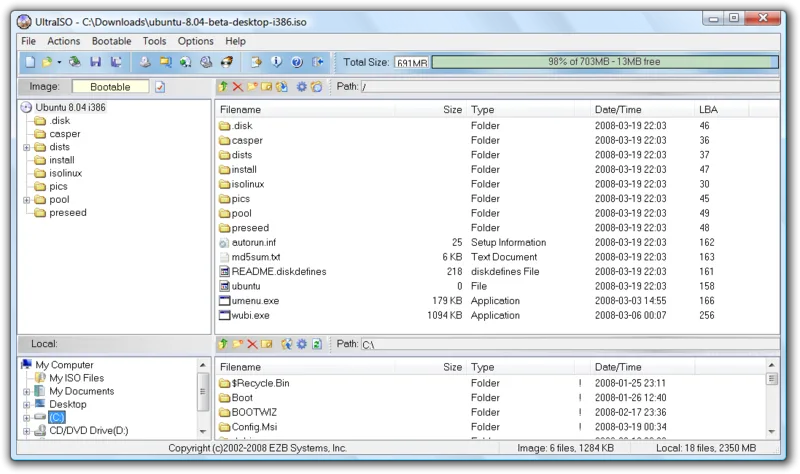Click the red X delete icon in image pane
The image size is (800, 474).
click(x=237, y=87)
